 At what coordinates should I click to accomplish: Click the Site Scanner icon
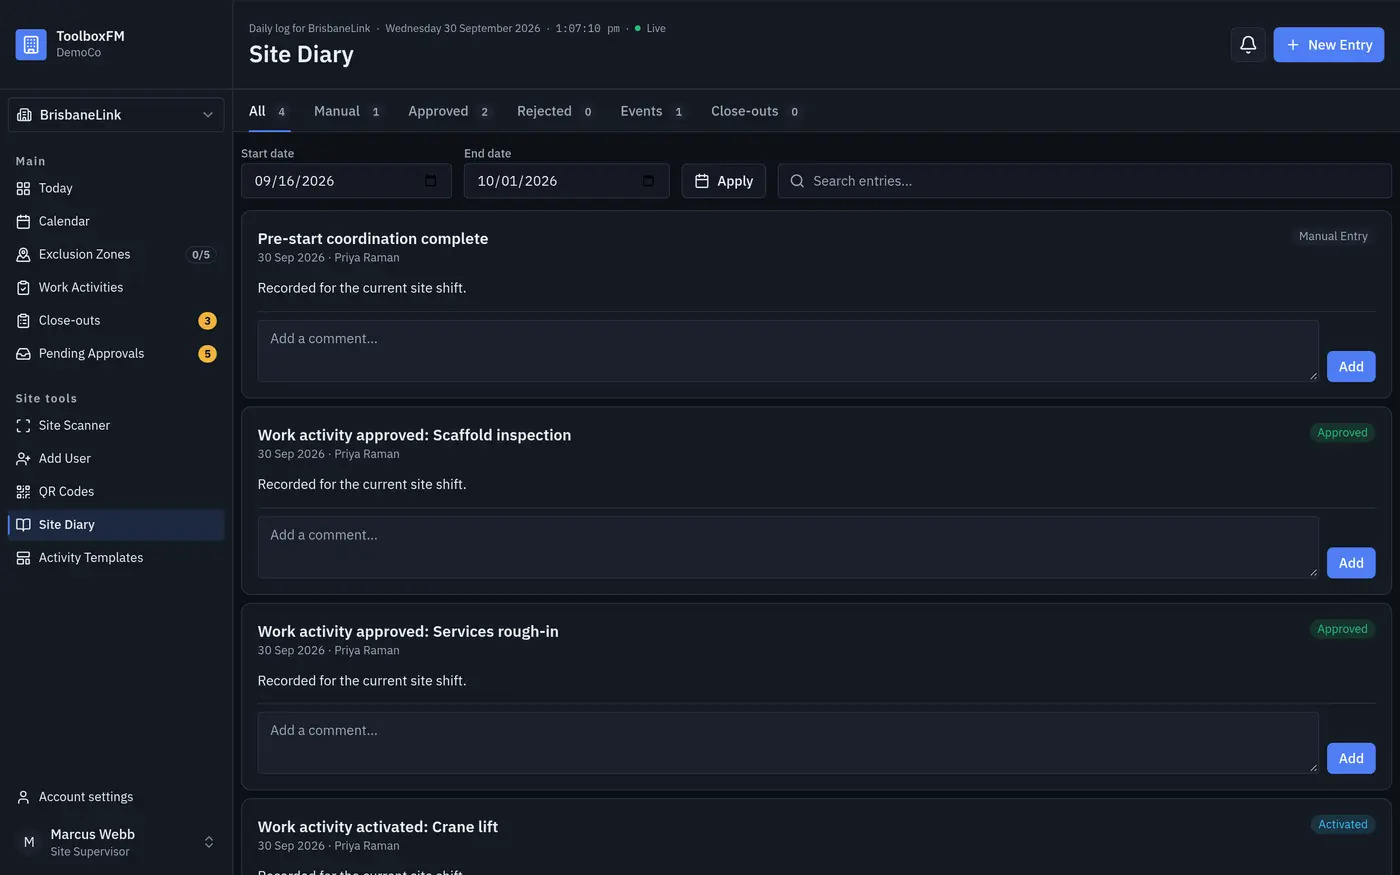pyautogui.click(x=23, y=425)
